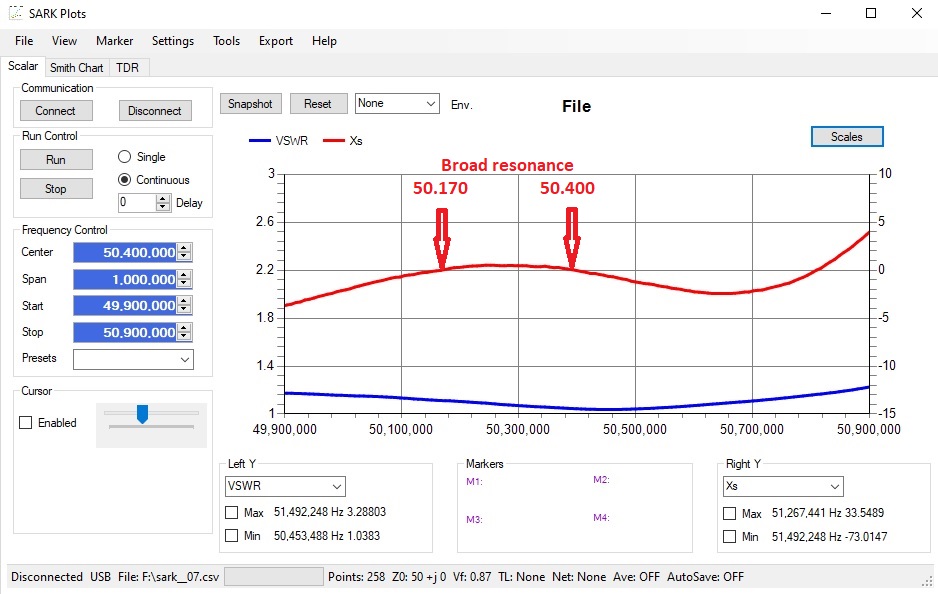Select the Single run mode radio button

[125, 157]
